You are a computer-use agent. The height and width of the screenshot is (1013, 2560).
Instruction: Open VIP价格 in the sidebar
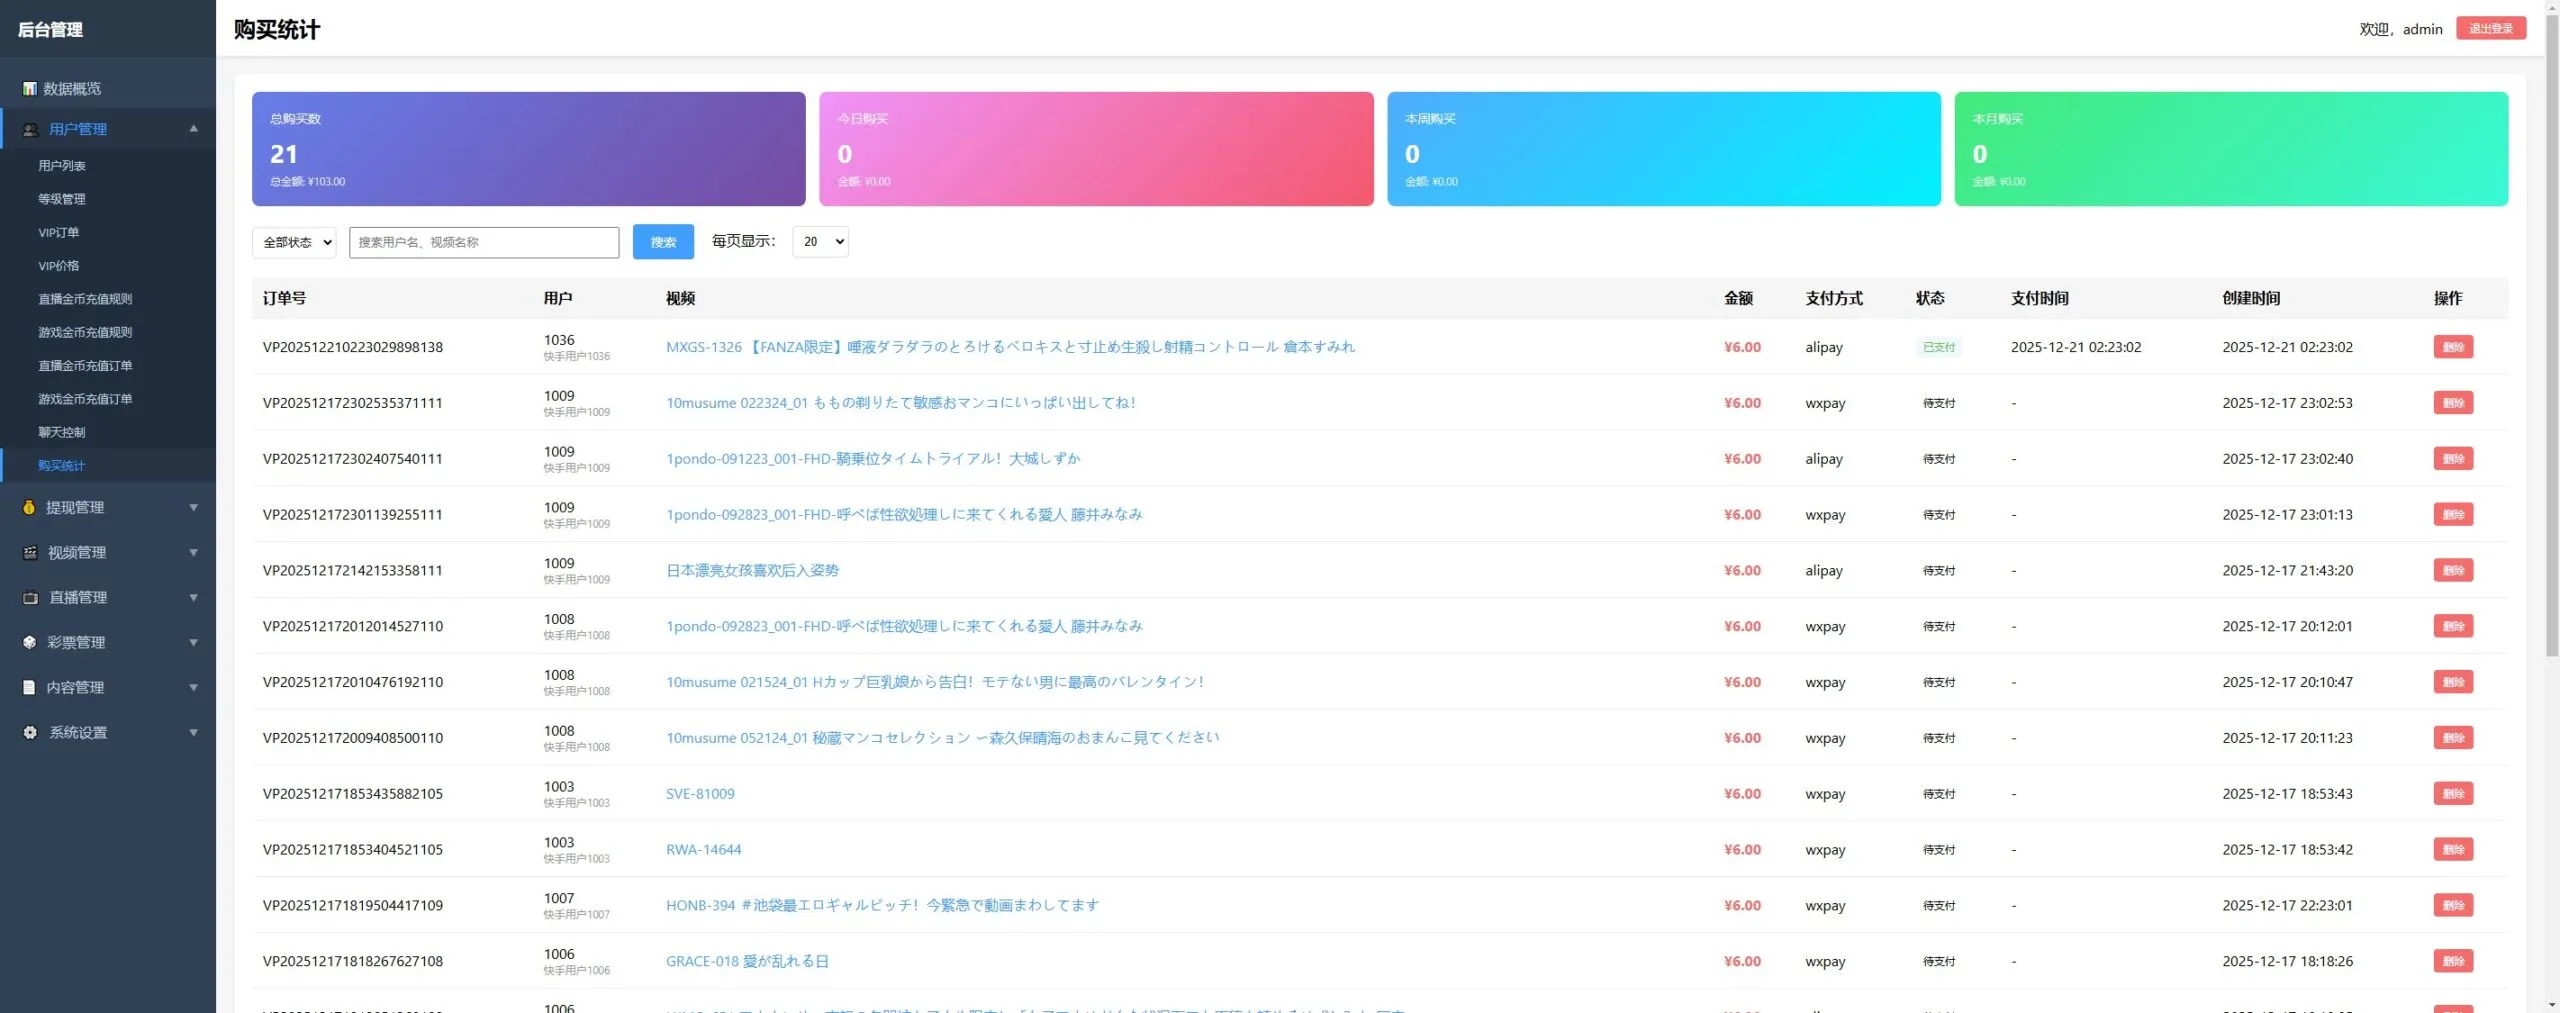[x=59, y=266]
